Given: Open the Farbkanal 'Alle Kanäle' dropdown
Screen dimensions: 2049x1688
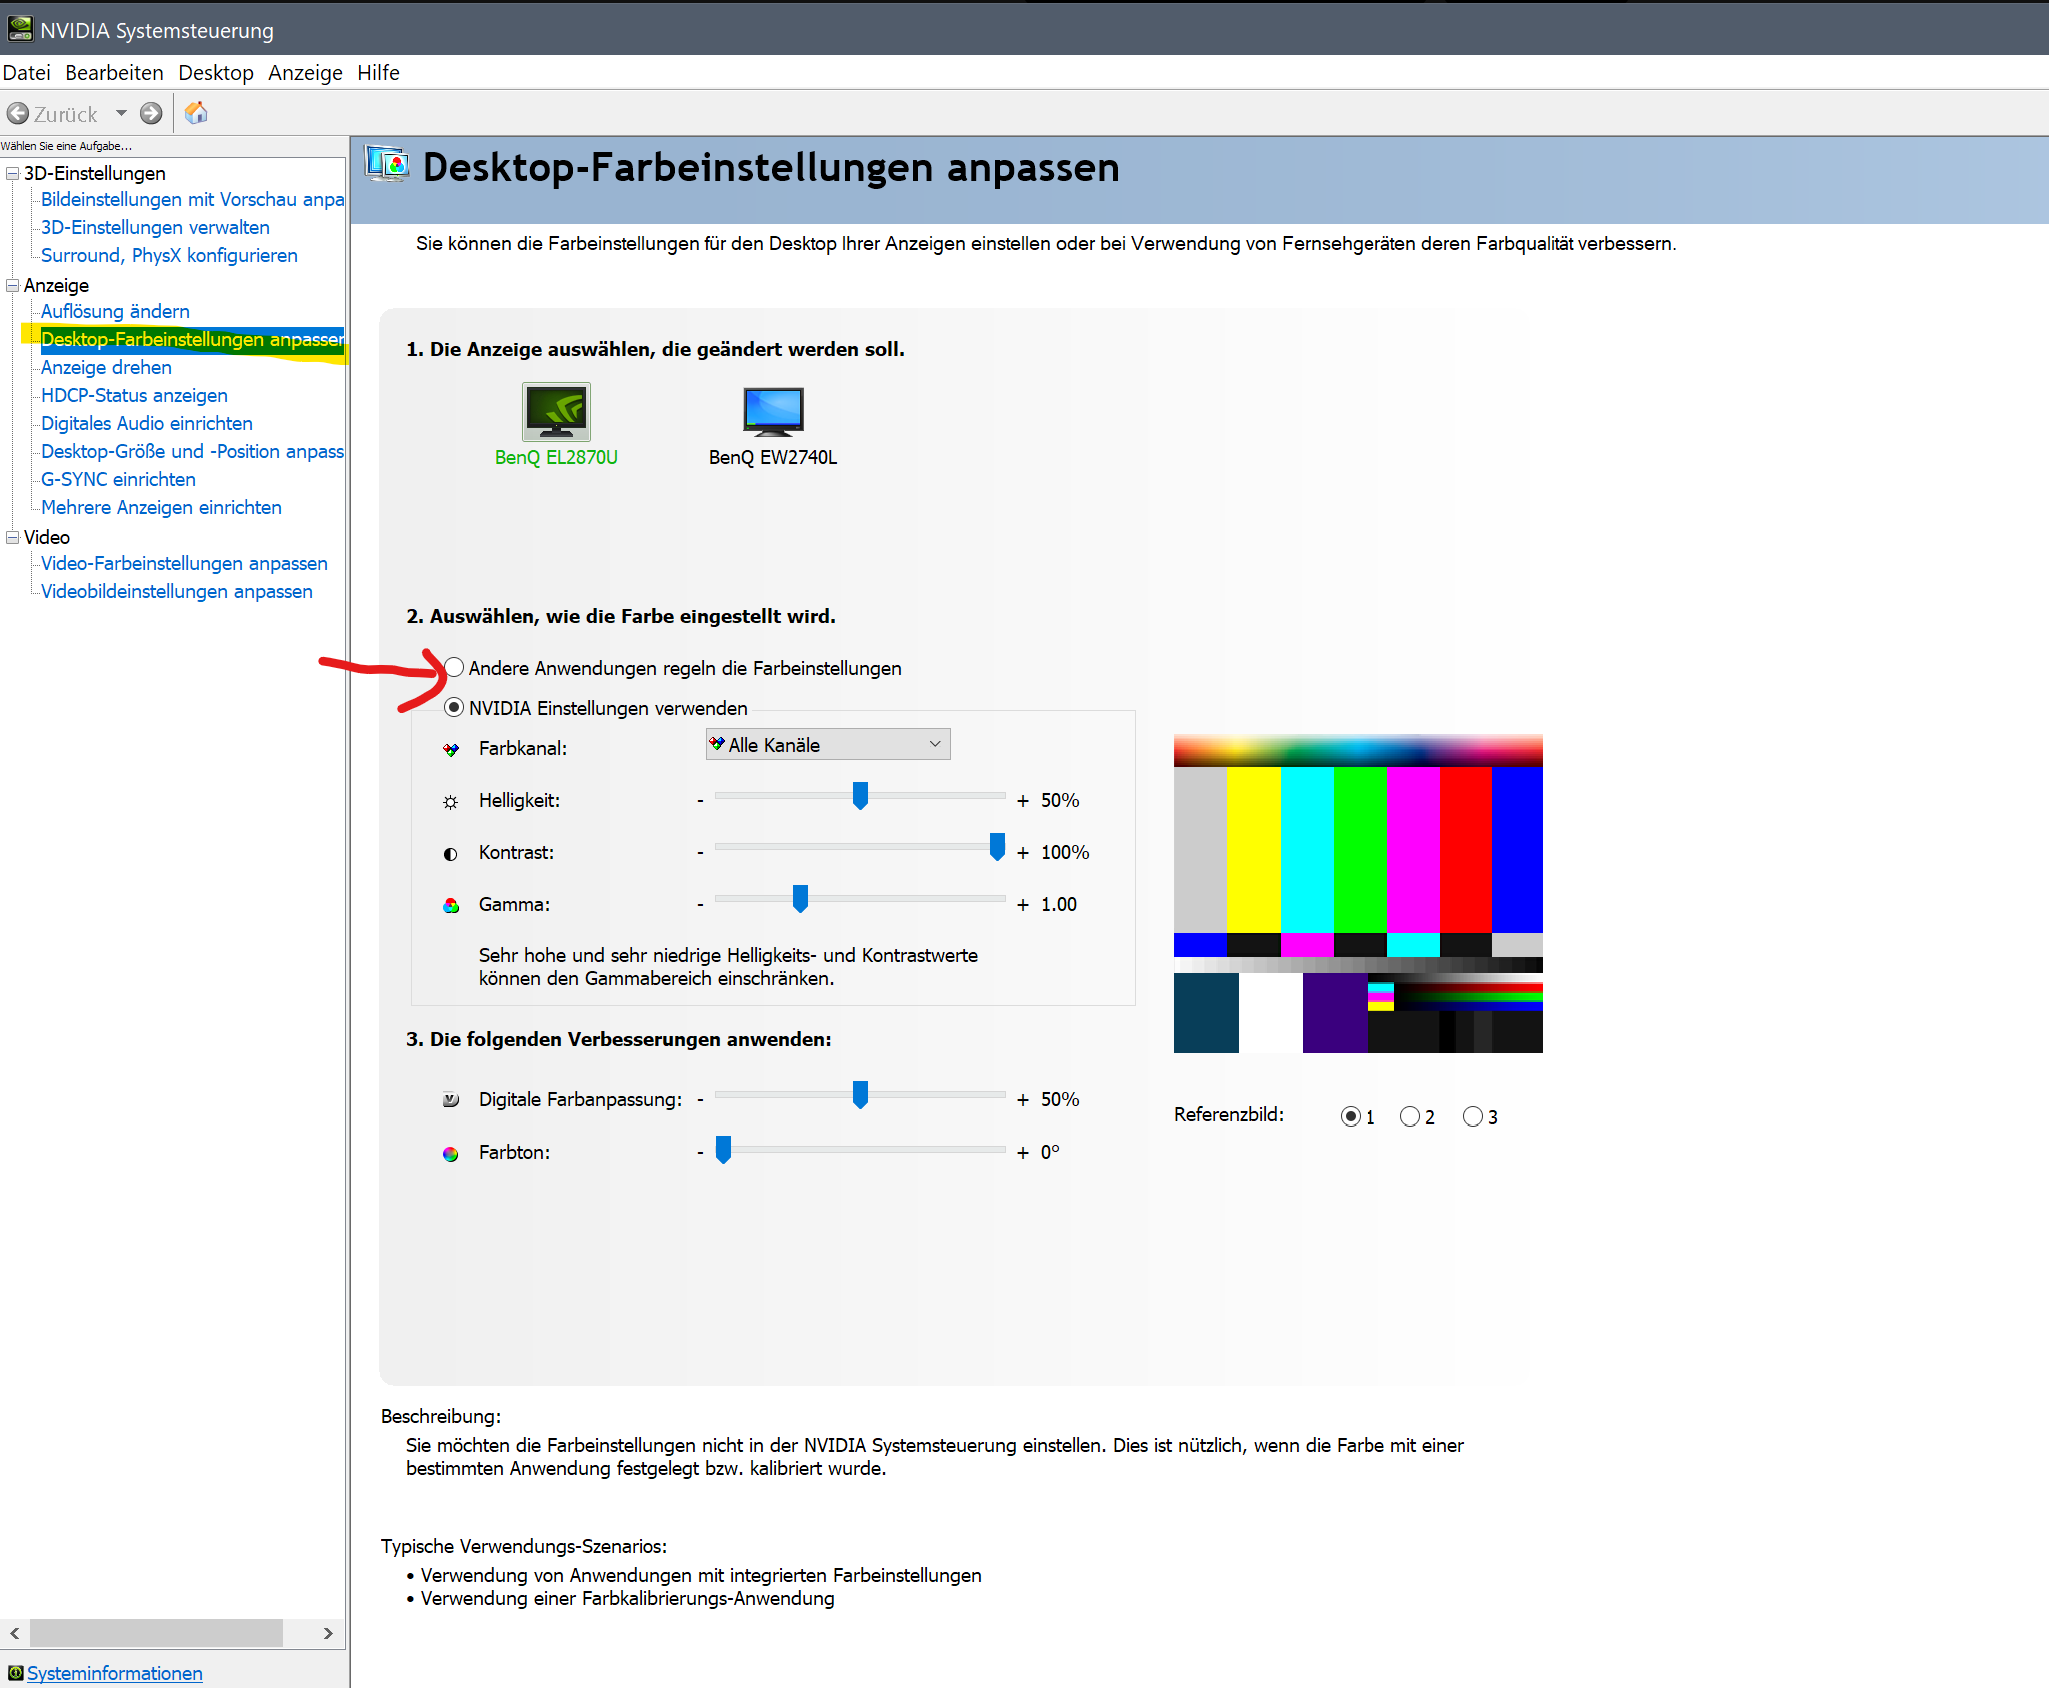Looking at the screenshot, I should click(x=828, y=744).
